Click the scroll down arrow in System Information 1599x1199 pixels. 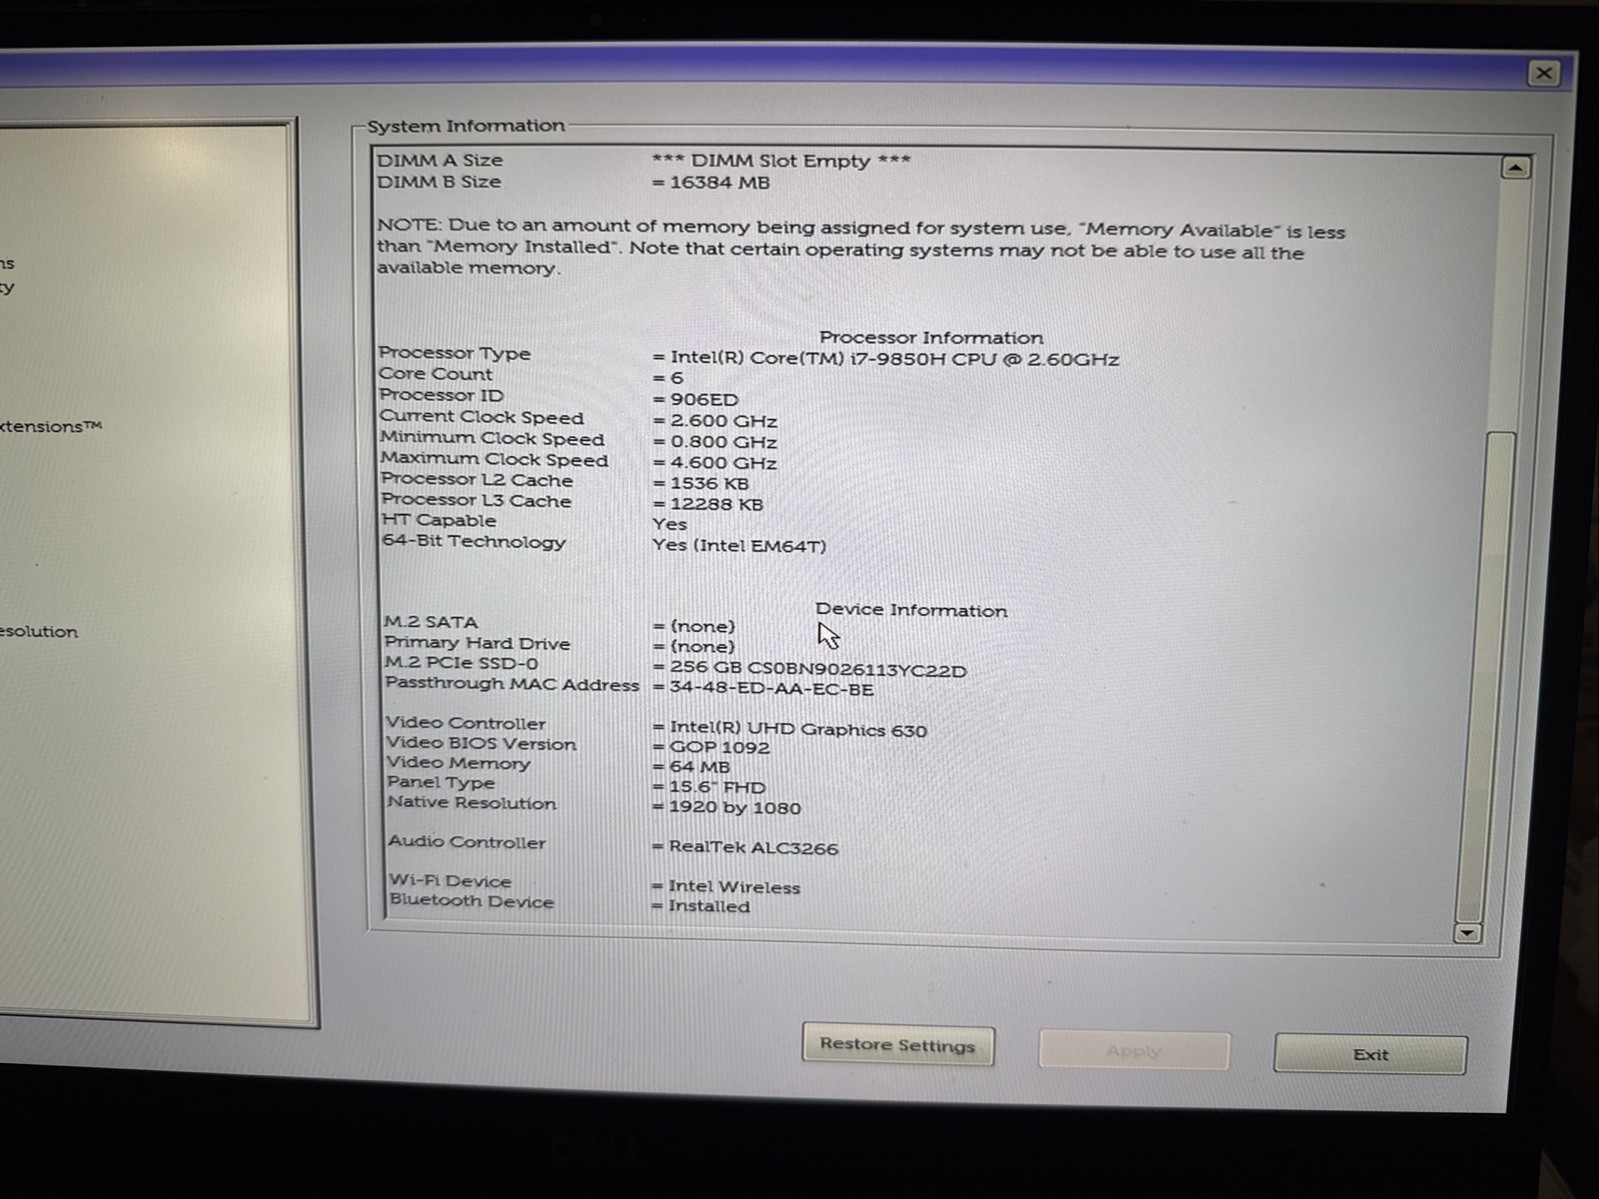coord(1467,933)
